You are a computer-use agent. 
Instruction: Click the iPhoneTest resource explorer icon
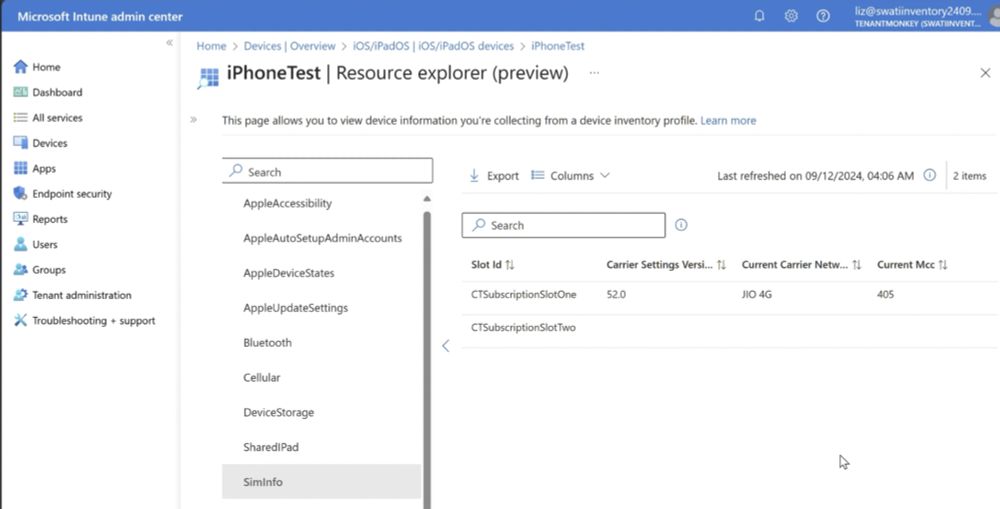tap(208, 77)
